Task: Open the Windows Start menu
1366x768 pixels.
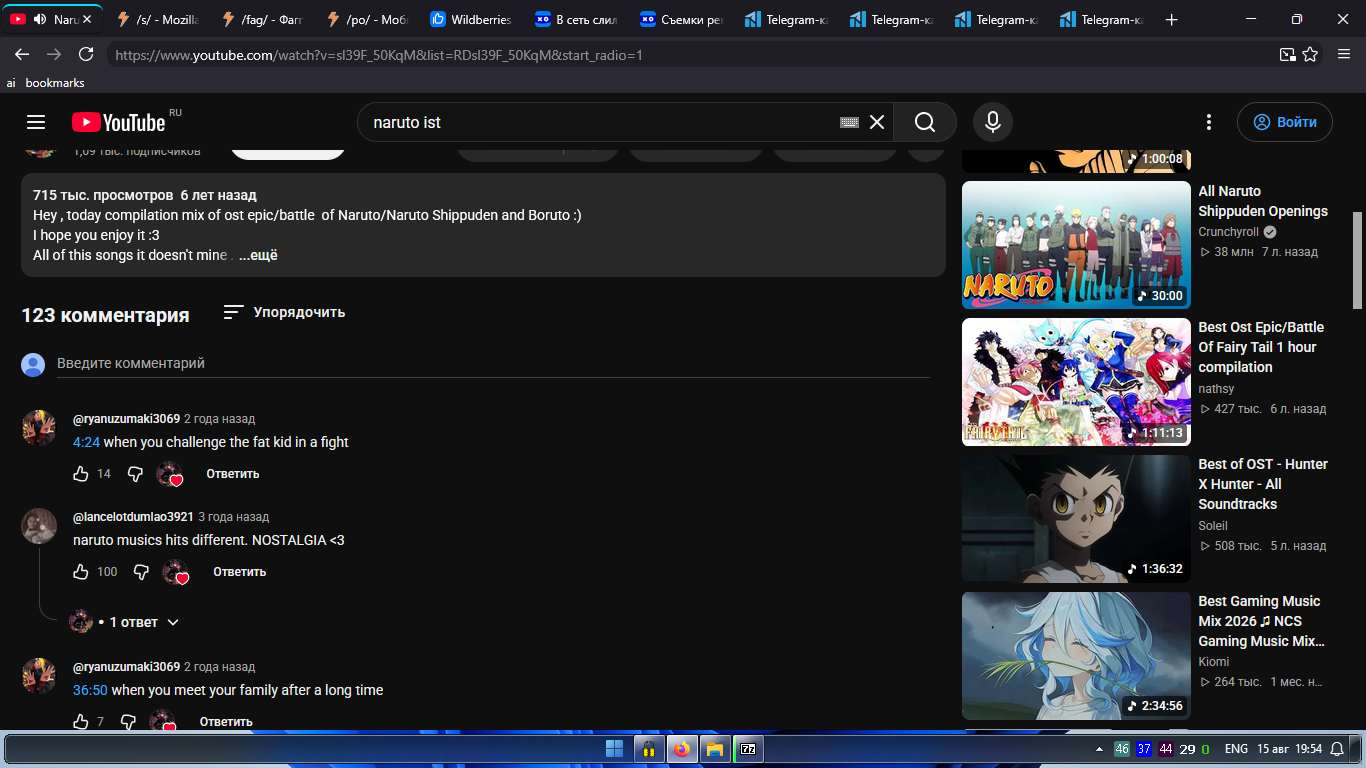Action: tap(615, 749)
